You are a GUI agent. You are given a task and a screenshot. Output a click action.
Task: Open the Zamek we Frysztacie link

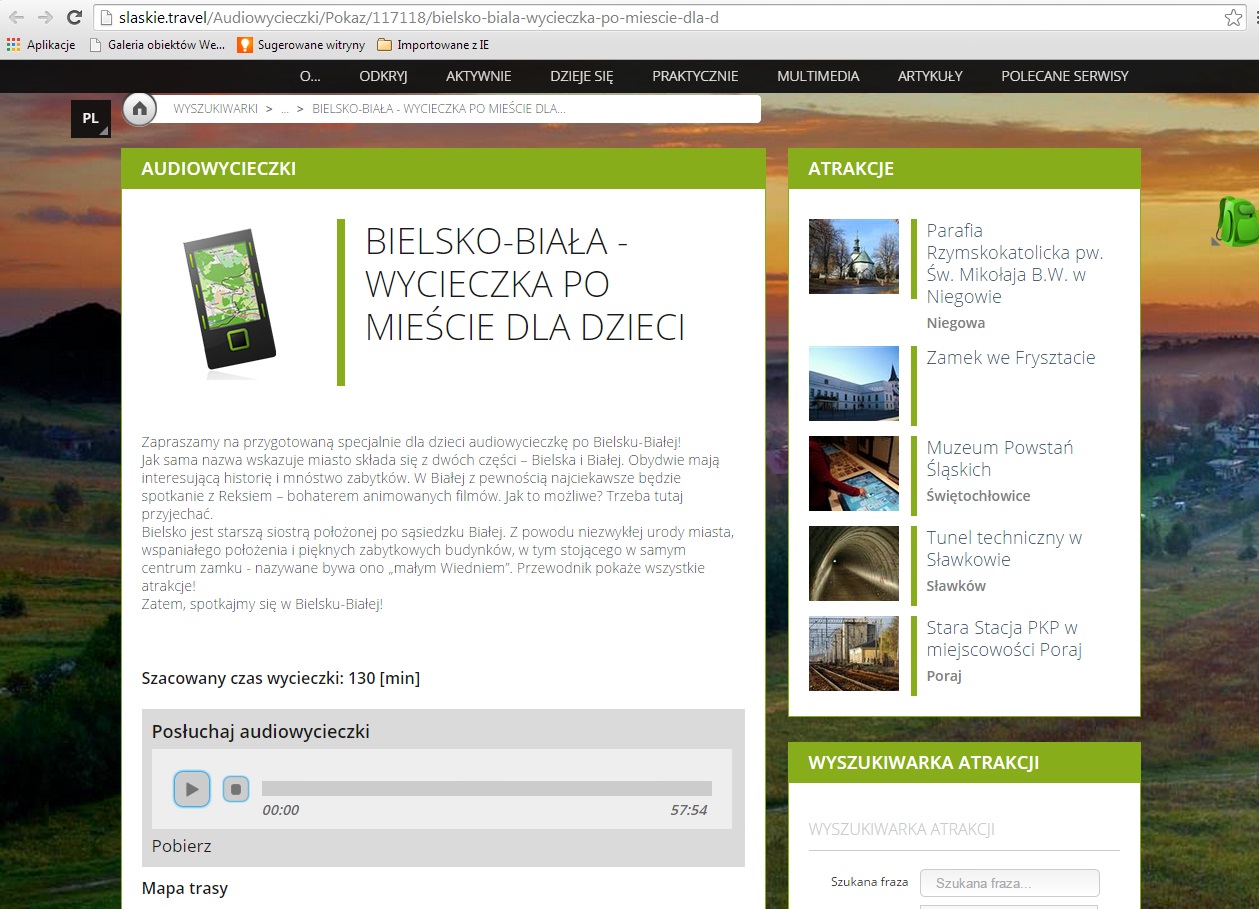(1011, 358)
